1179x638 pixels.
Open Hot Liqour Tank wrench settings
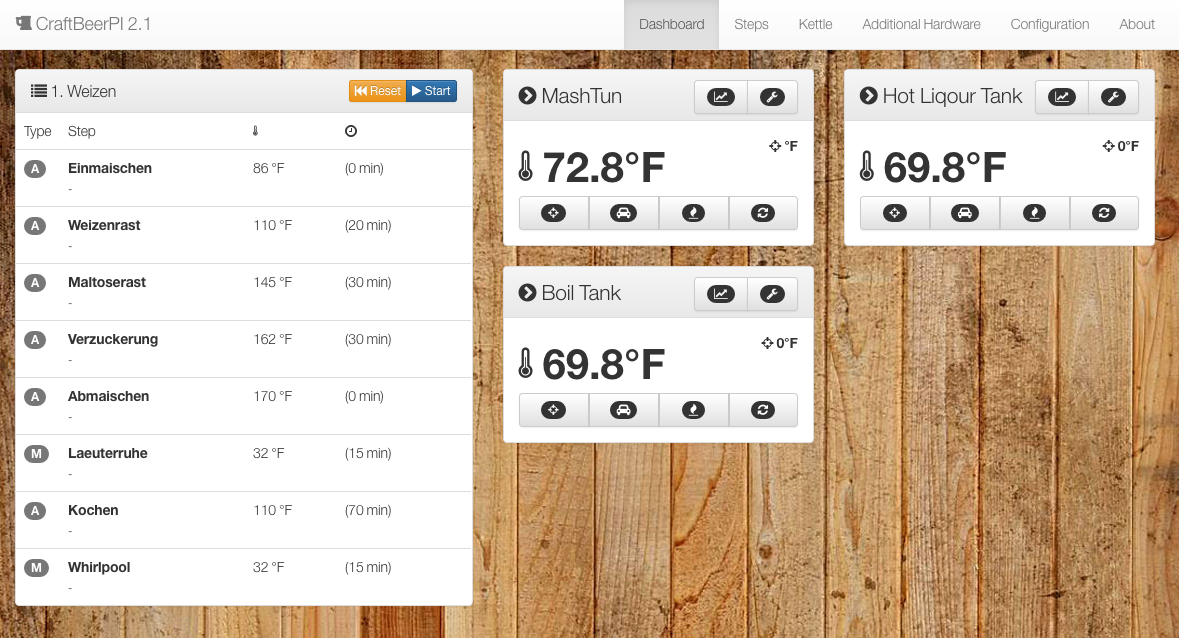coord(1113,97)
